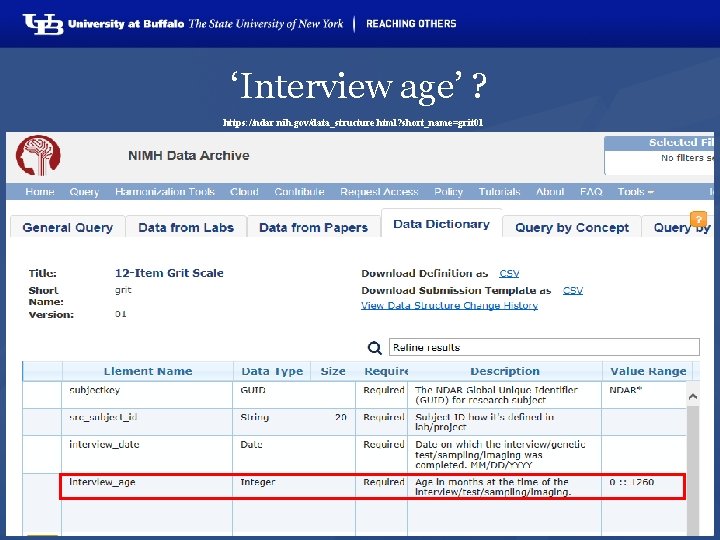Open FAQ in the navigation bar
The image size is (720, 540).
tap(591, 191)
